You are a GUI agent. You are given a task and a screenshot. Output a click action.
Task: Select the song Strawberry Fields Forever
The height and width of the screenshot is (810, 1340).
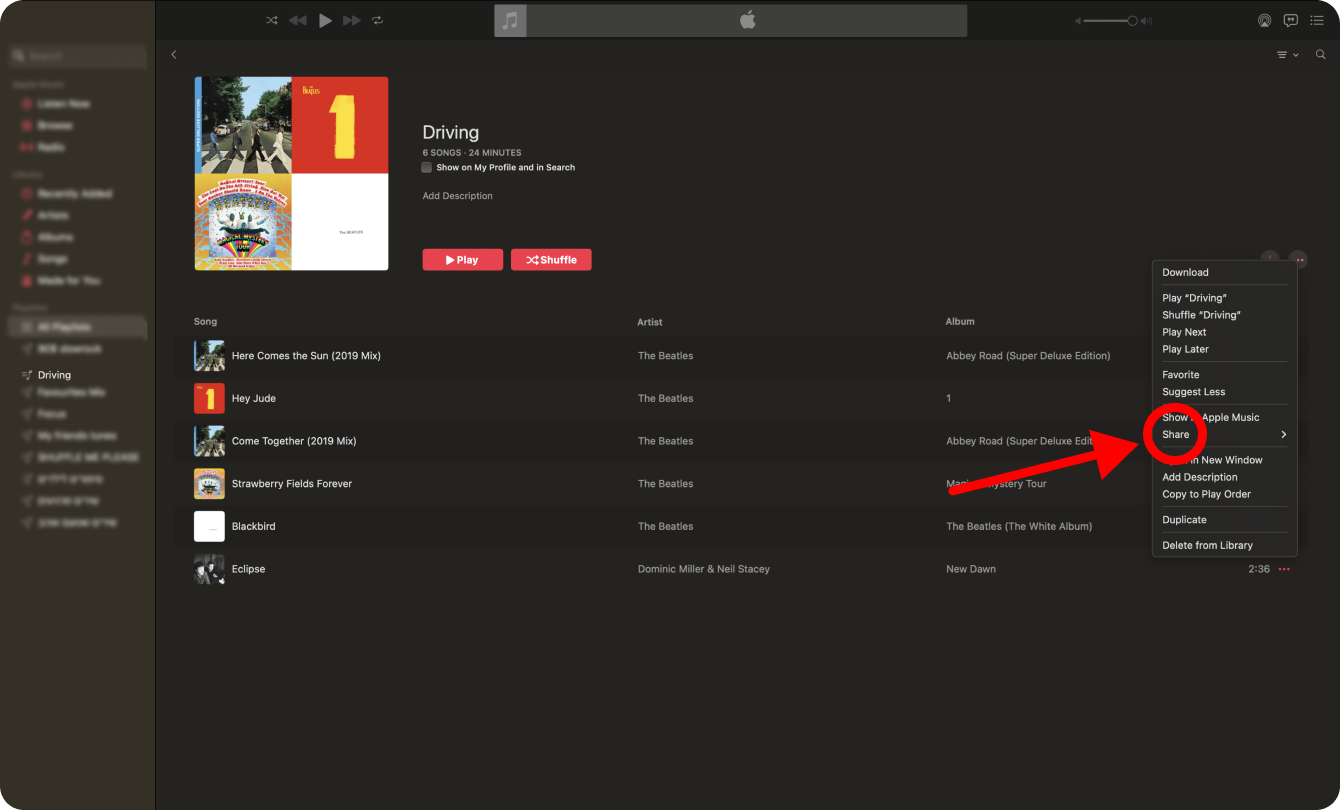click(292, 484)
